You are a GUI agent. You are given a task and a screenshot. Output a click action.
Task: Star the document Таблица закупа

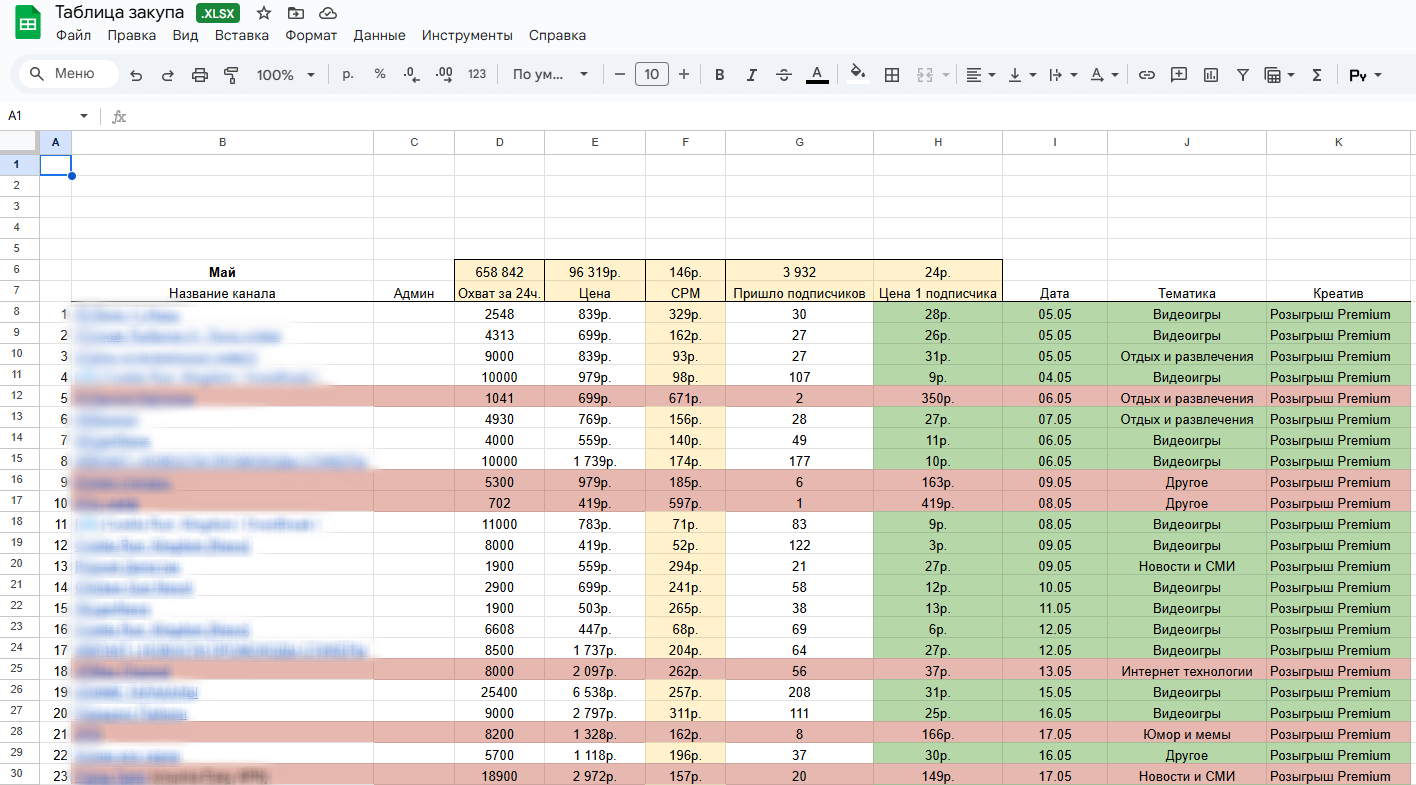coord(264,13)
